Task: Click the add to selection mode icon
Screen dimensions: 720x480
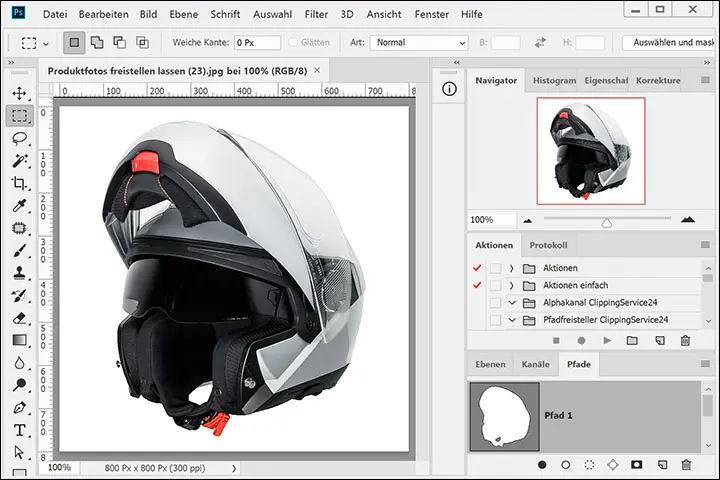Action: [x=98, y=43]
